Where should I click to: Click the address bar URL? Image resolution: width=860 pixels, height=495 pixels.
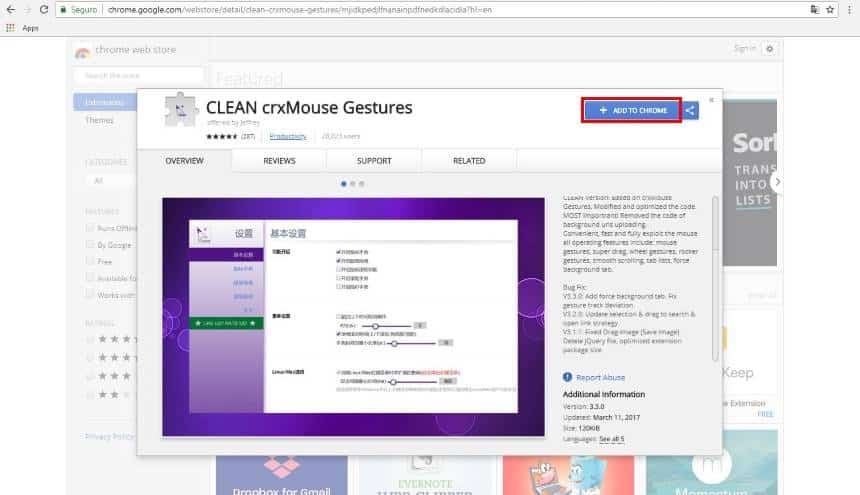point(299,10)
